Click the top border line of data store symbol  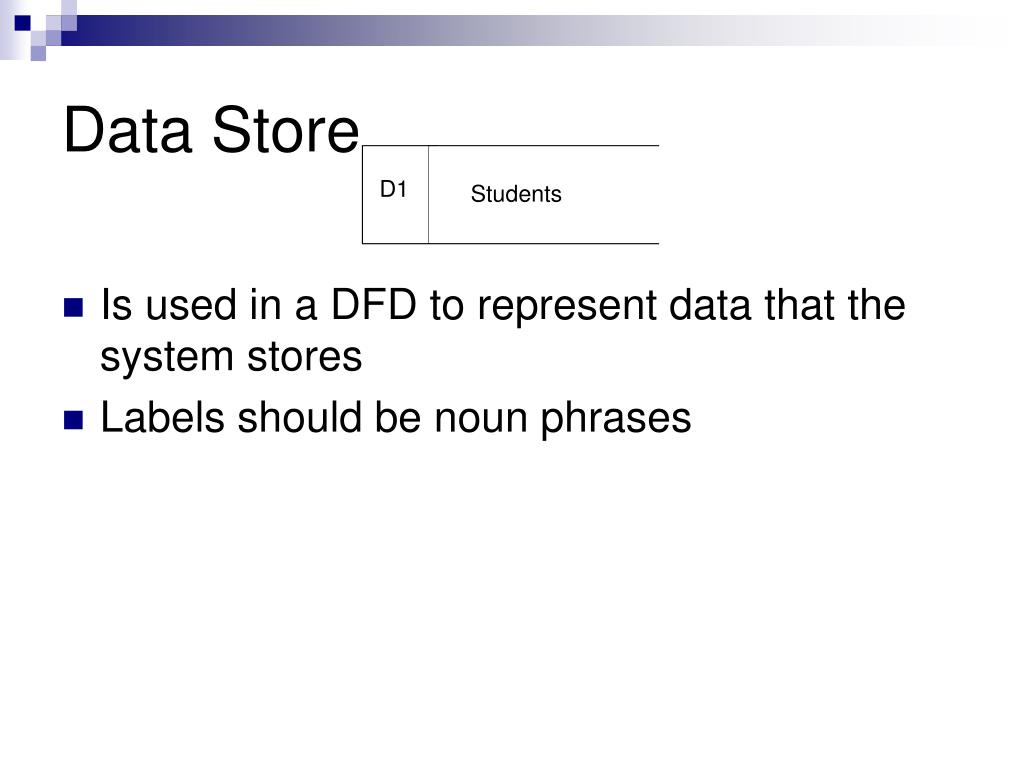click(511, 146)
